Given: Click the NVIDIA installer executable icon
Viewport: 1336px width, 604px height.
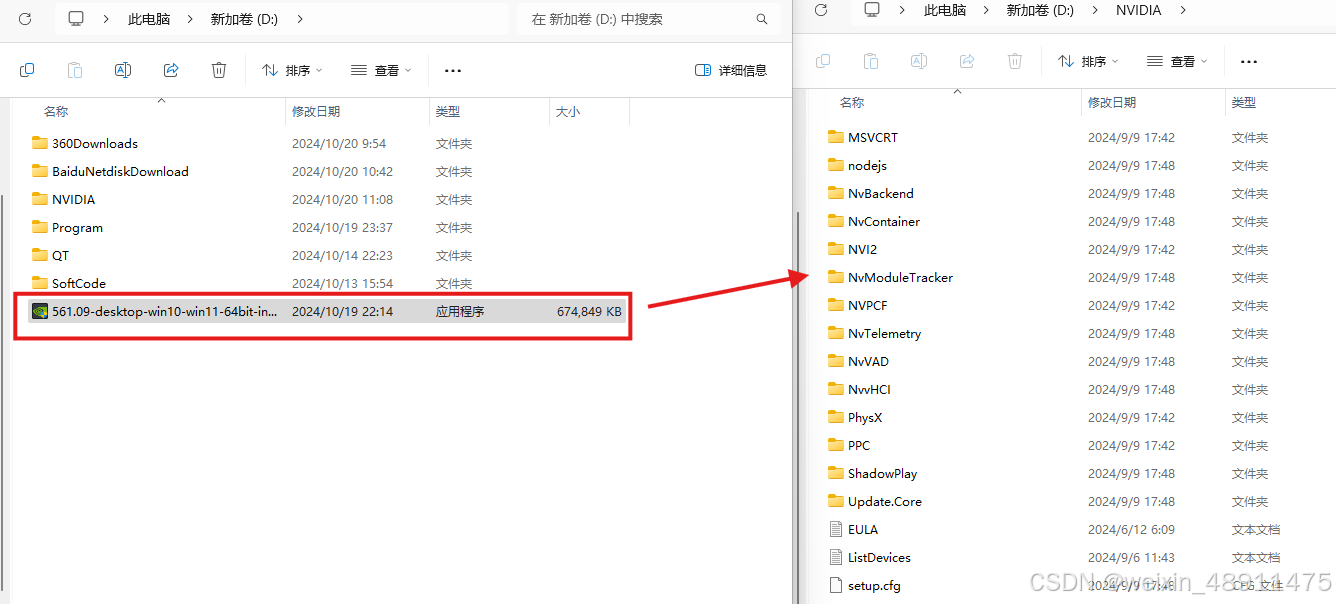Looking at the screenshot, I should (x=40, y=311).
